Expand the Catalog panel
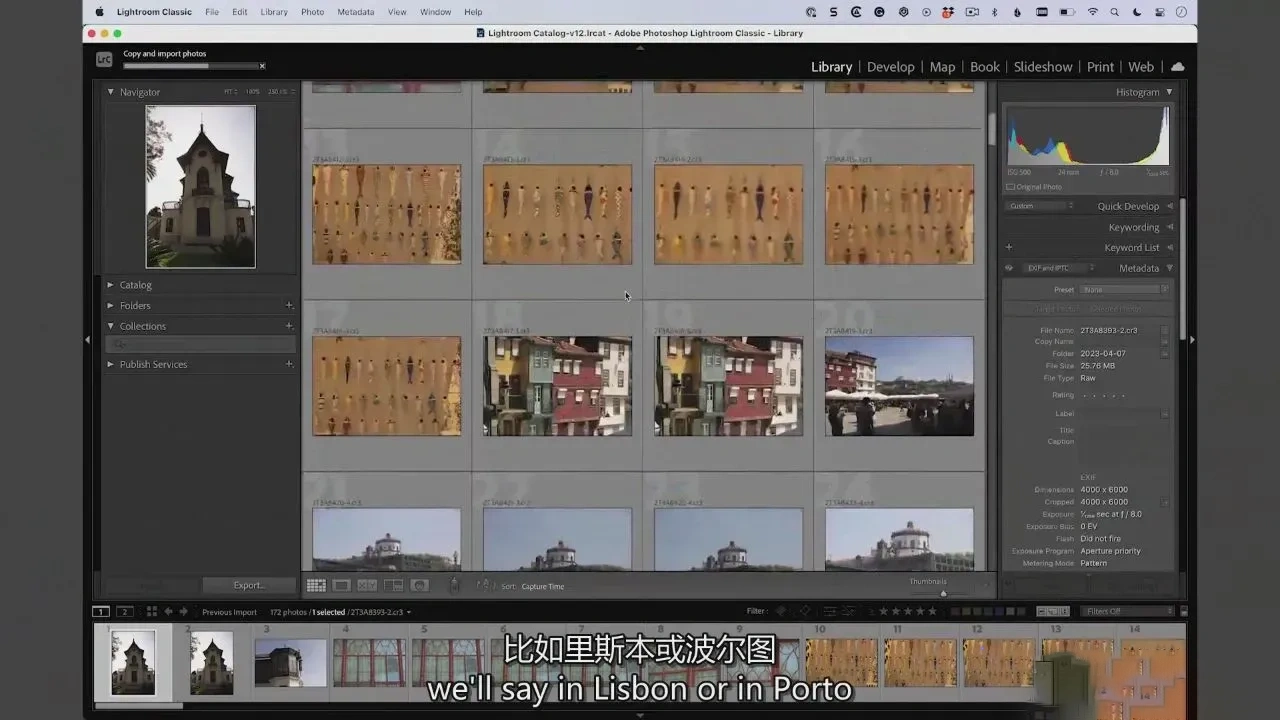This screenshot has width=1280, height=720. click(111, 285)
